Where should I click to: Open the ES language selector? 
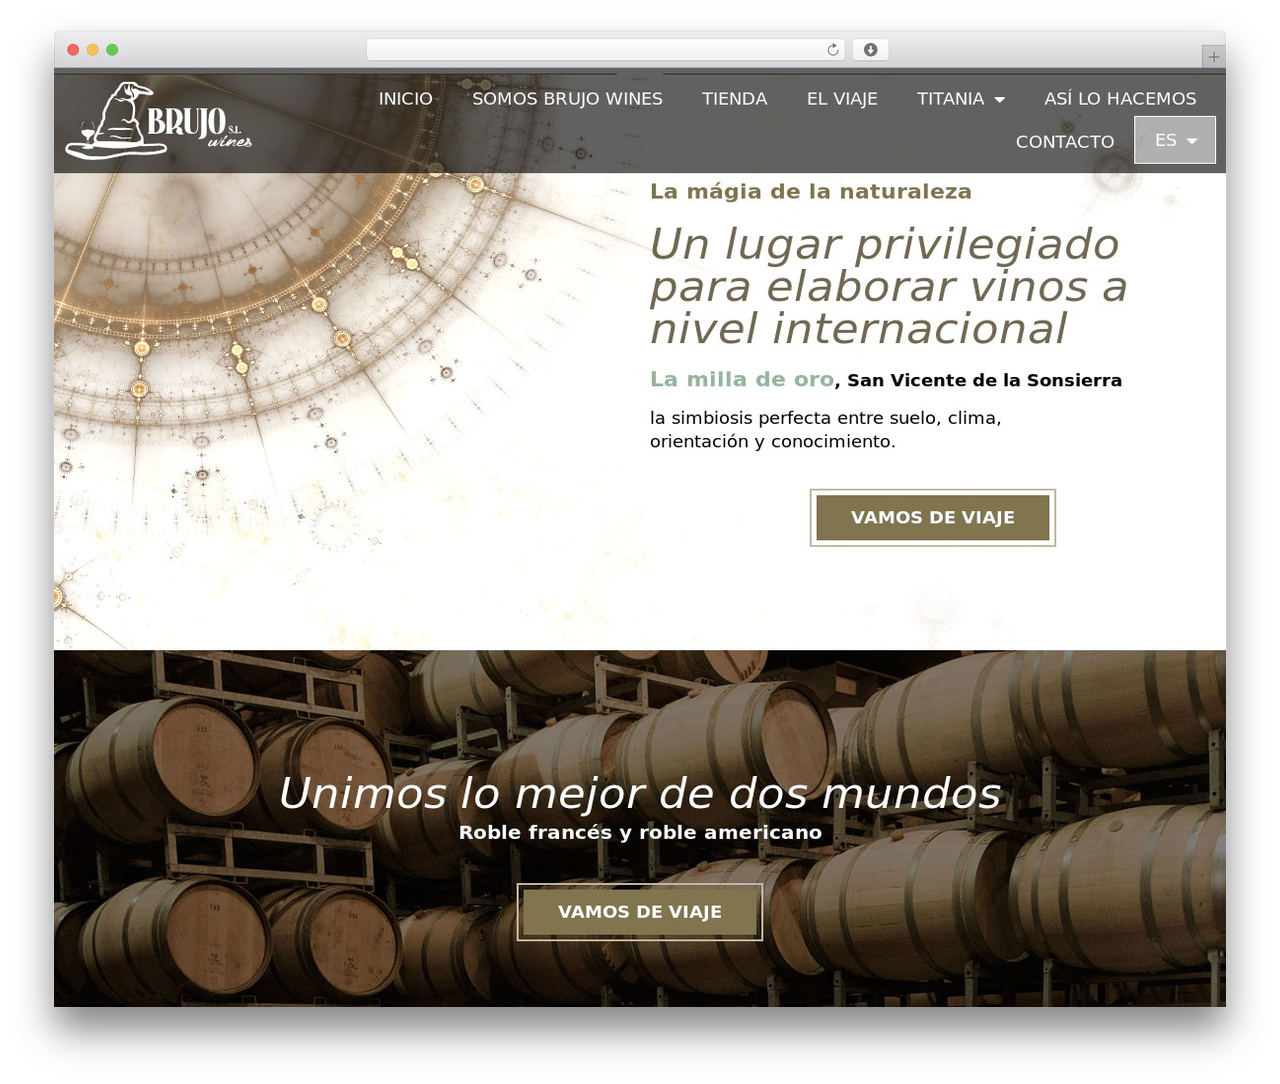1175,140
